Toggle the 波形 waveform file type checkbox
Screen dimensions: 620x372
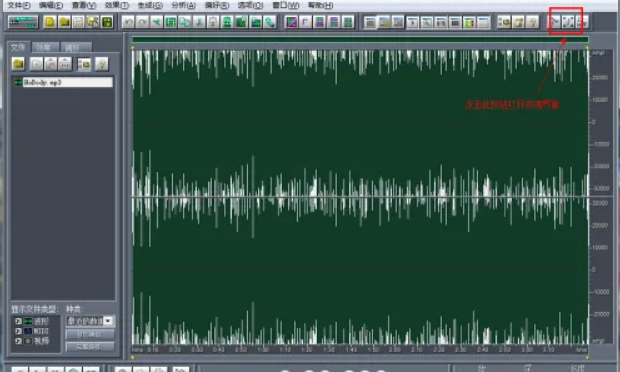[18, 321]
